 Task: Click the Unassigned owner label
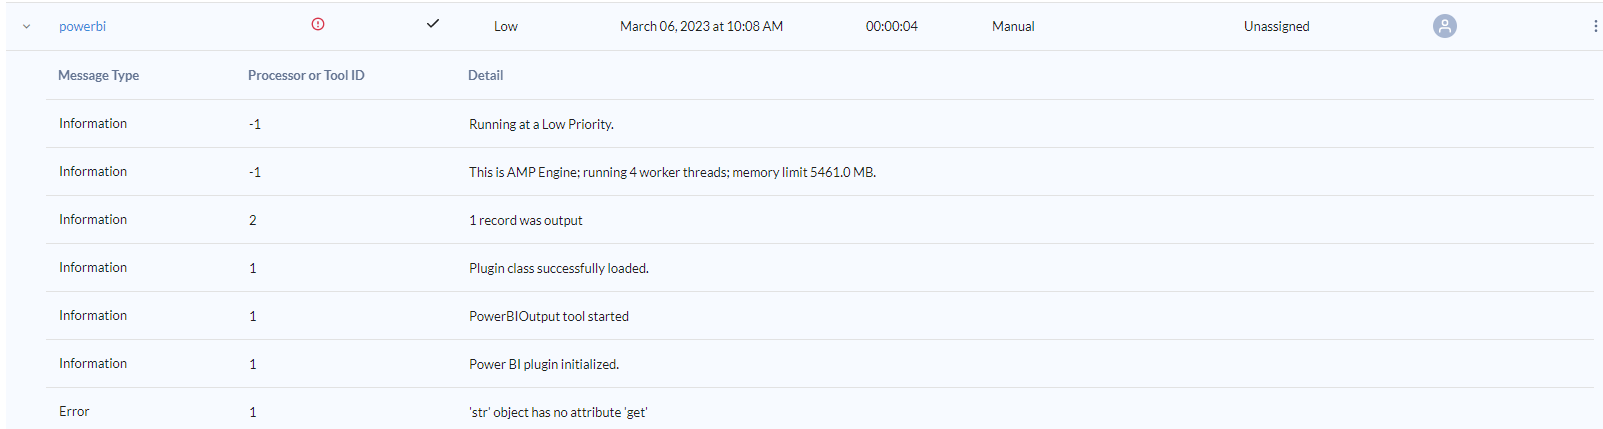(x=1276, y=27)
